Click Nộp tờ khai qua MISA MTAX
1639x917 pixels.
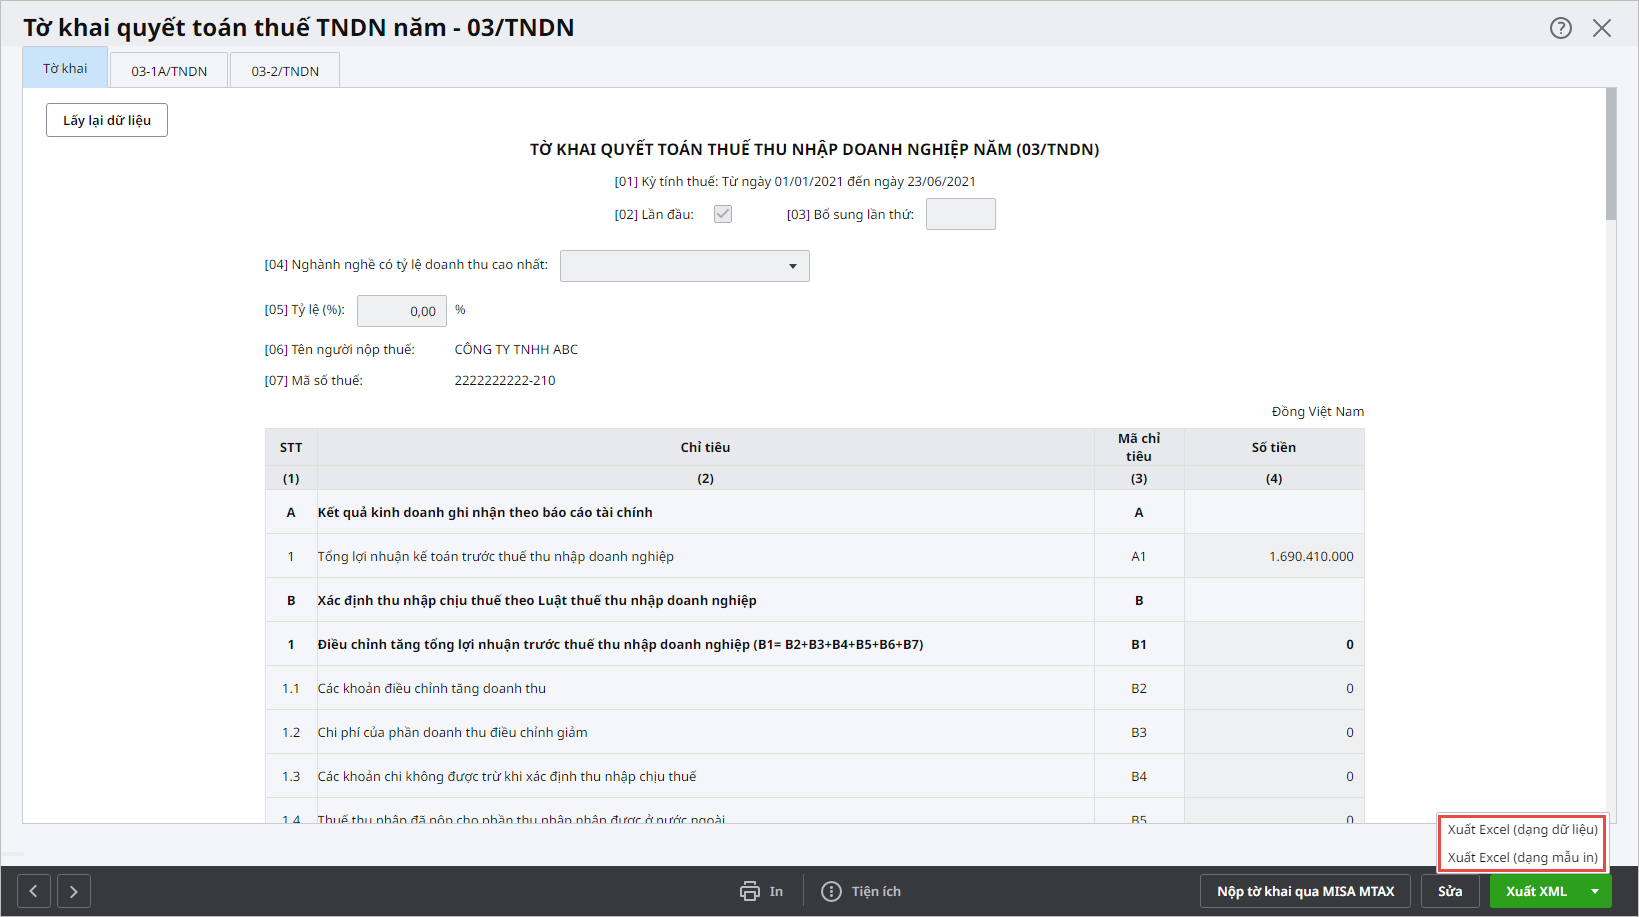1305,891
